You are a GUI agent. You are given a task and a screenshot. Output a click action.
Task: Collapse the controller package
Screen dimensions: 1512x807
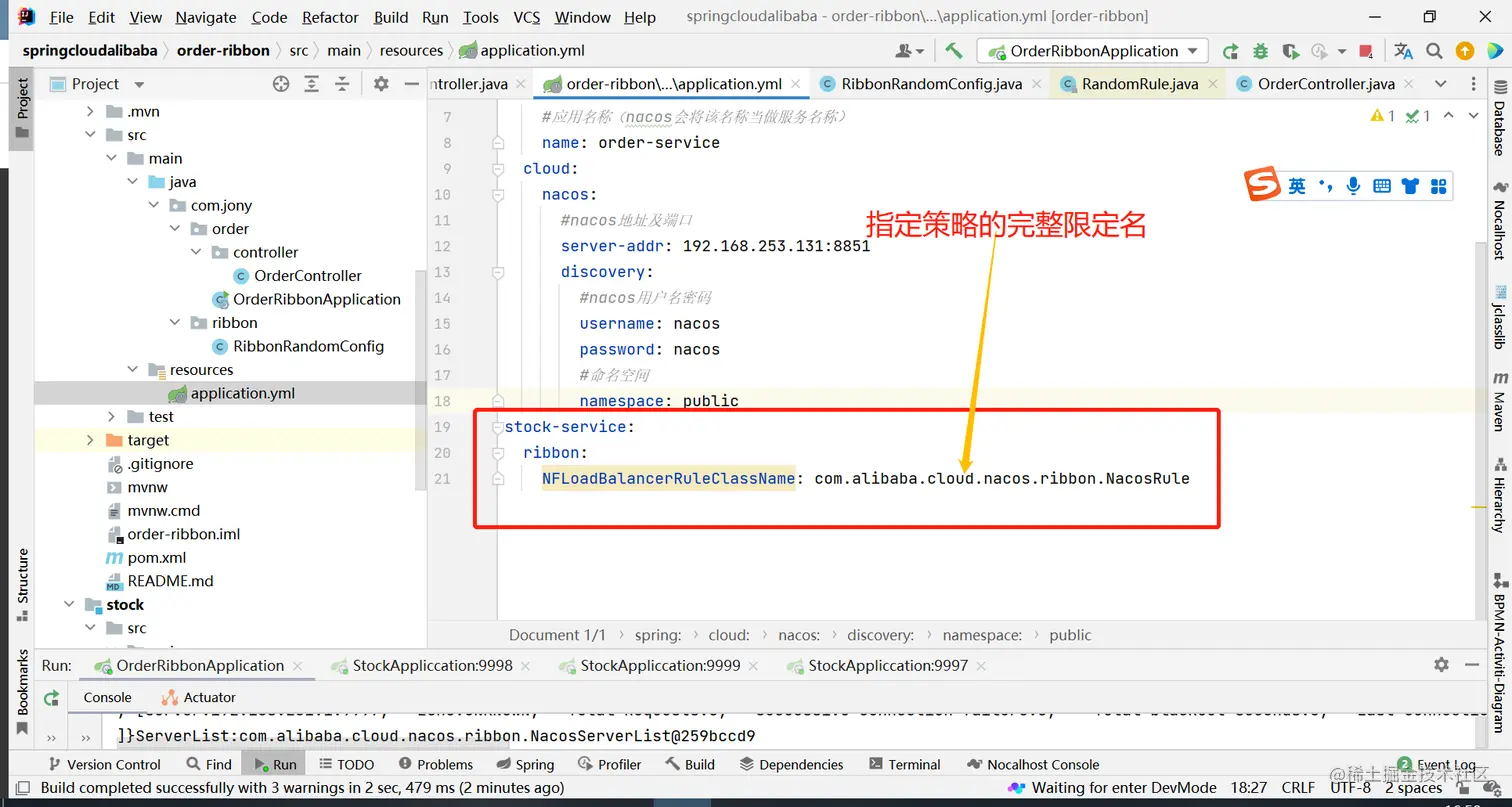coord(195,252)
